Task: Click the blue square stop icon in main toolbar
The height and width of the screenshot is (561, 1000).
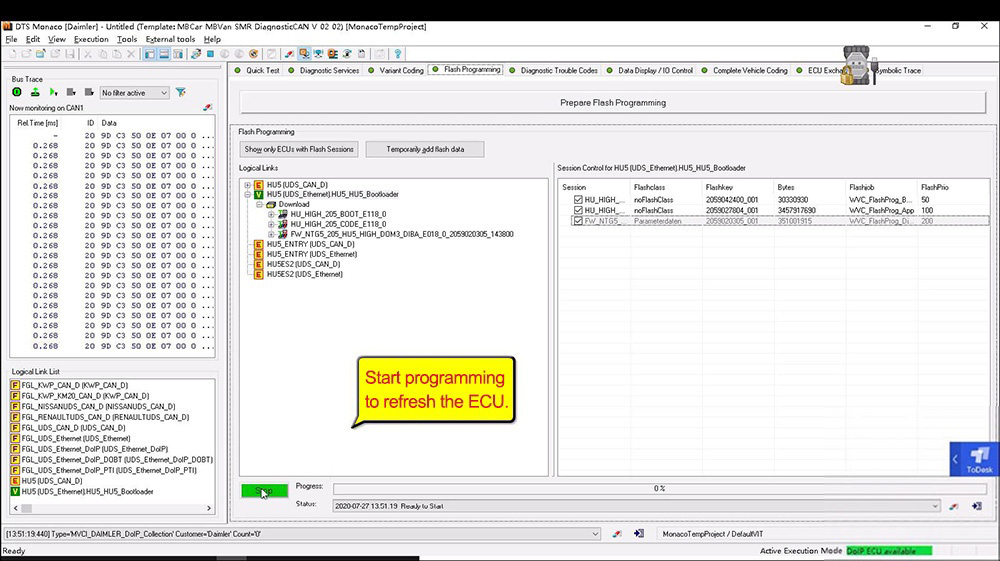Action: pyautogui.click(x=210, y=54)
